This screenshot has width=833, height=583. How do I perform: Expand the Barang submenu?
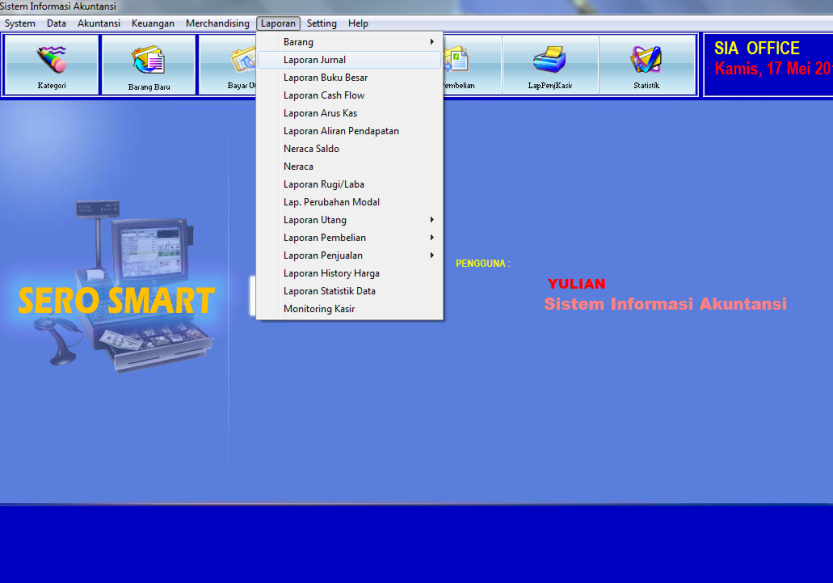coord(349,42)
